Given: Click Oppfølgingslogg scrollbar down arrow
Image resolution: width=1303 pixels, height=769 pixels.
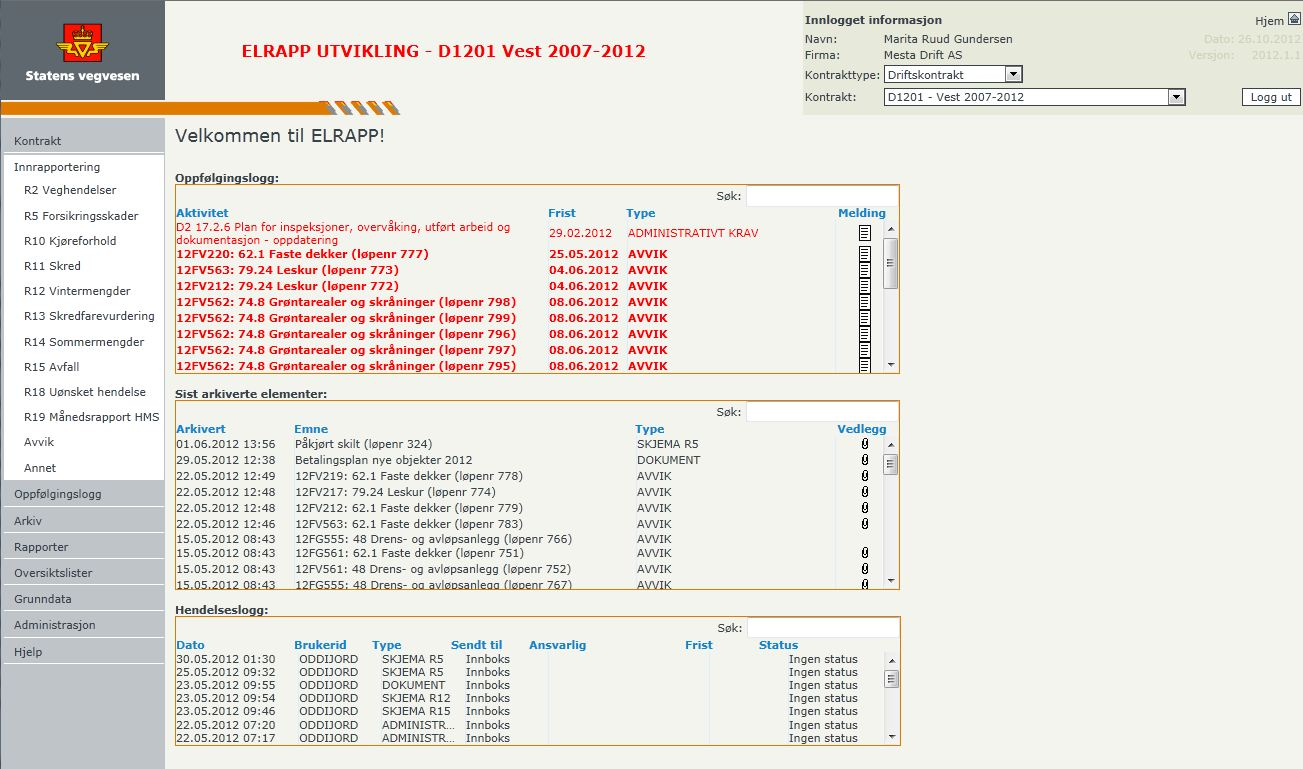Looking at the screenshot, I should pyautogui.click(x=891, y=366).
